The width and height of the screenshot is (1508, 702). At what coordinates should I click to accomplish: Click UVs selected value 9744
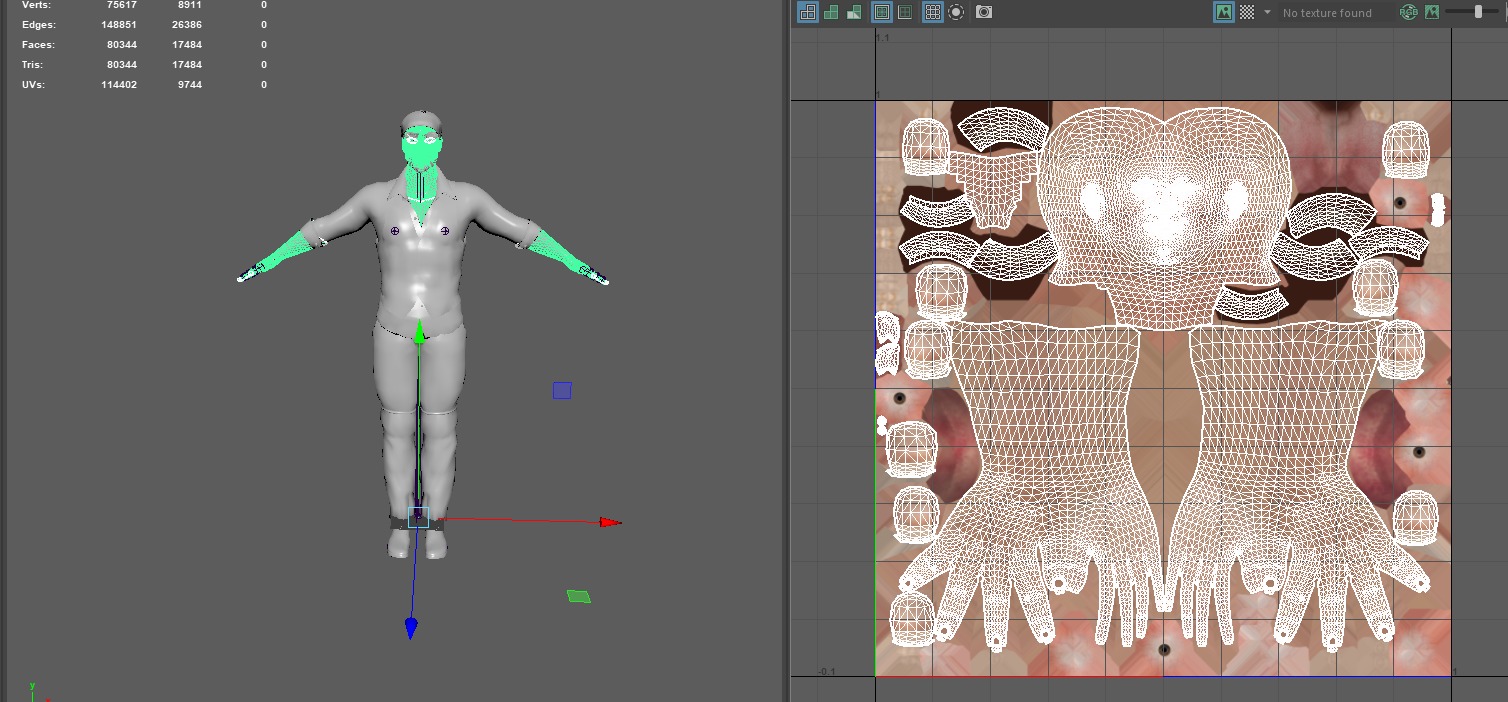click(x=189, y=84)
